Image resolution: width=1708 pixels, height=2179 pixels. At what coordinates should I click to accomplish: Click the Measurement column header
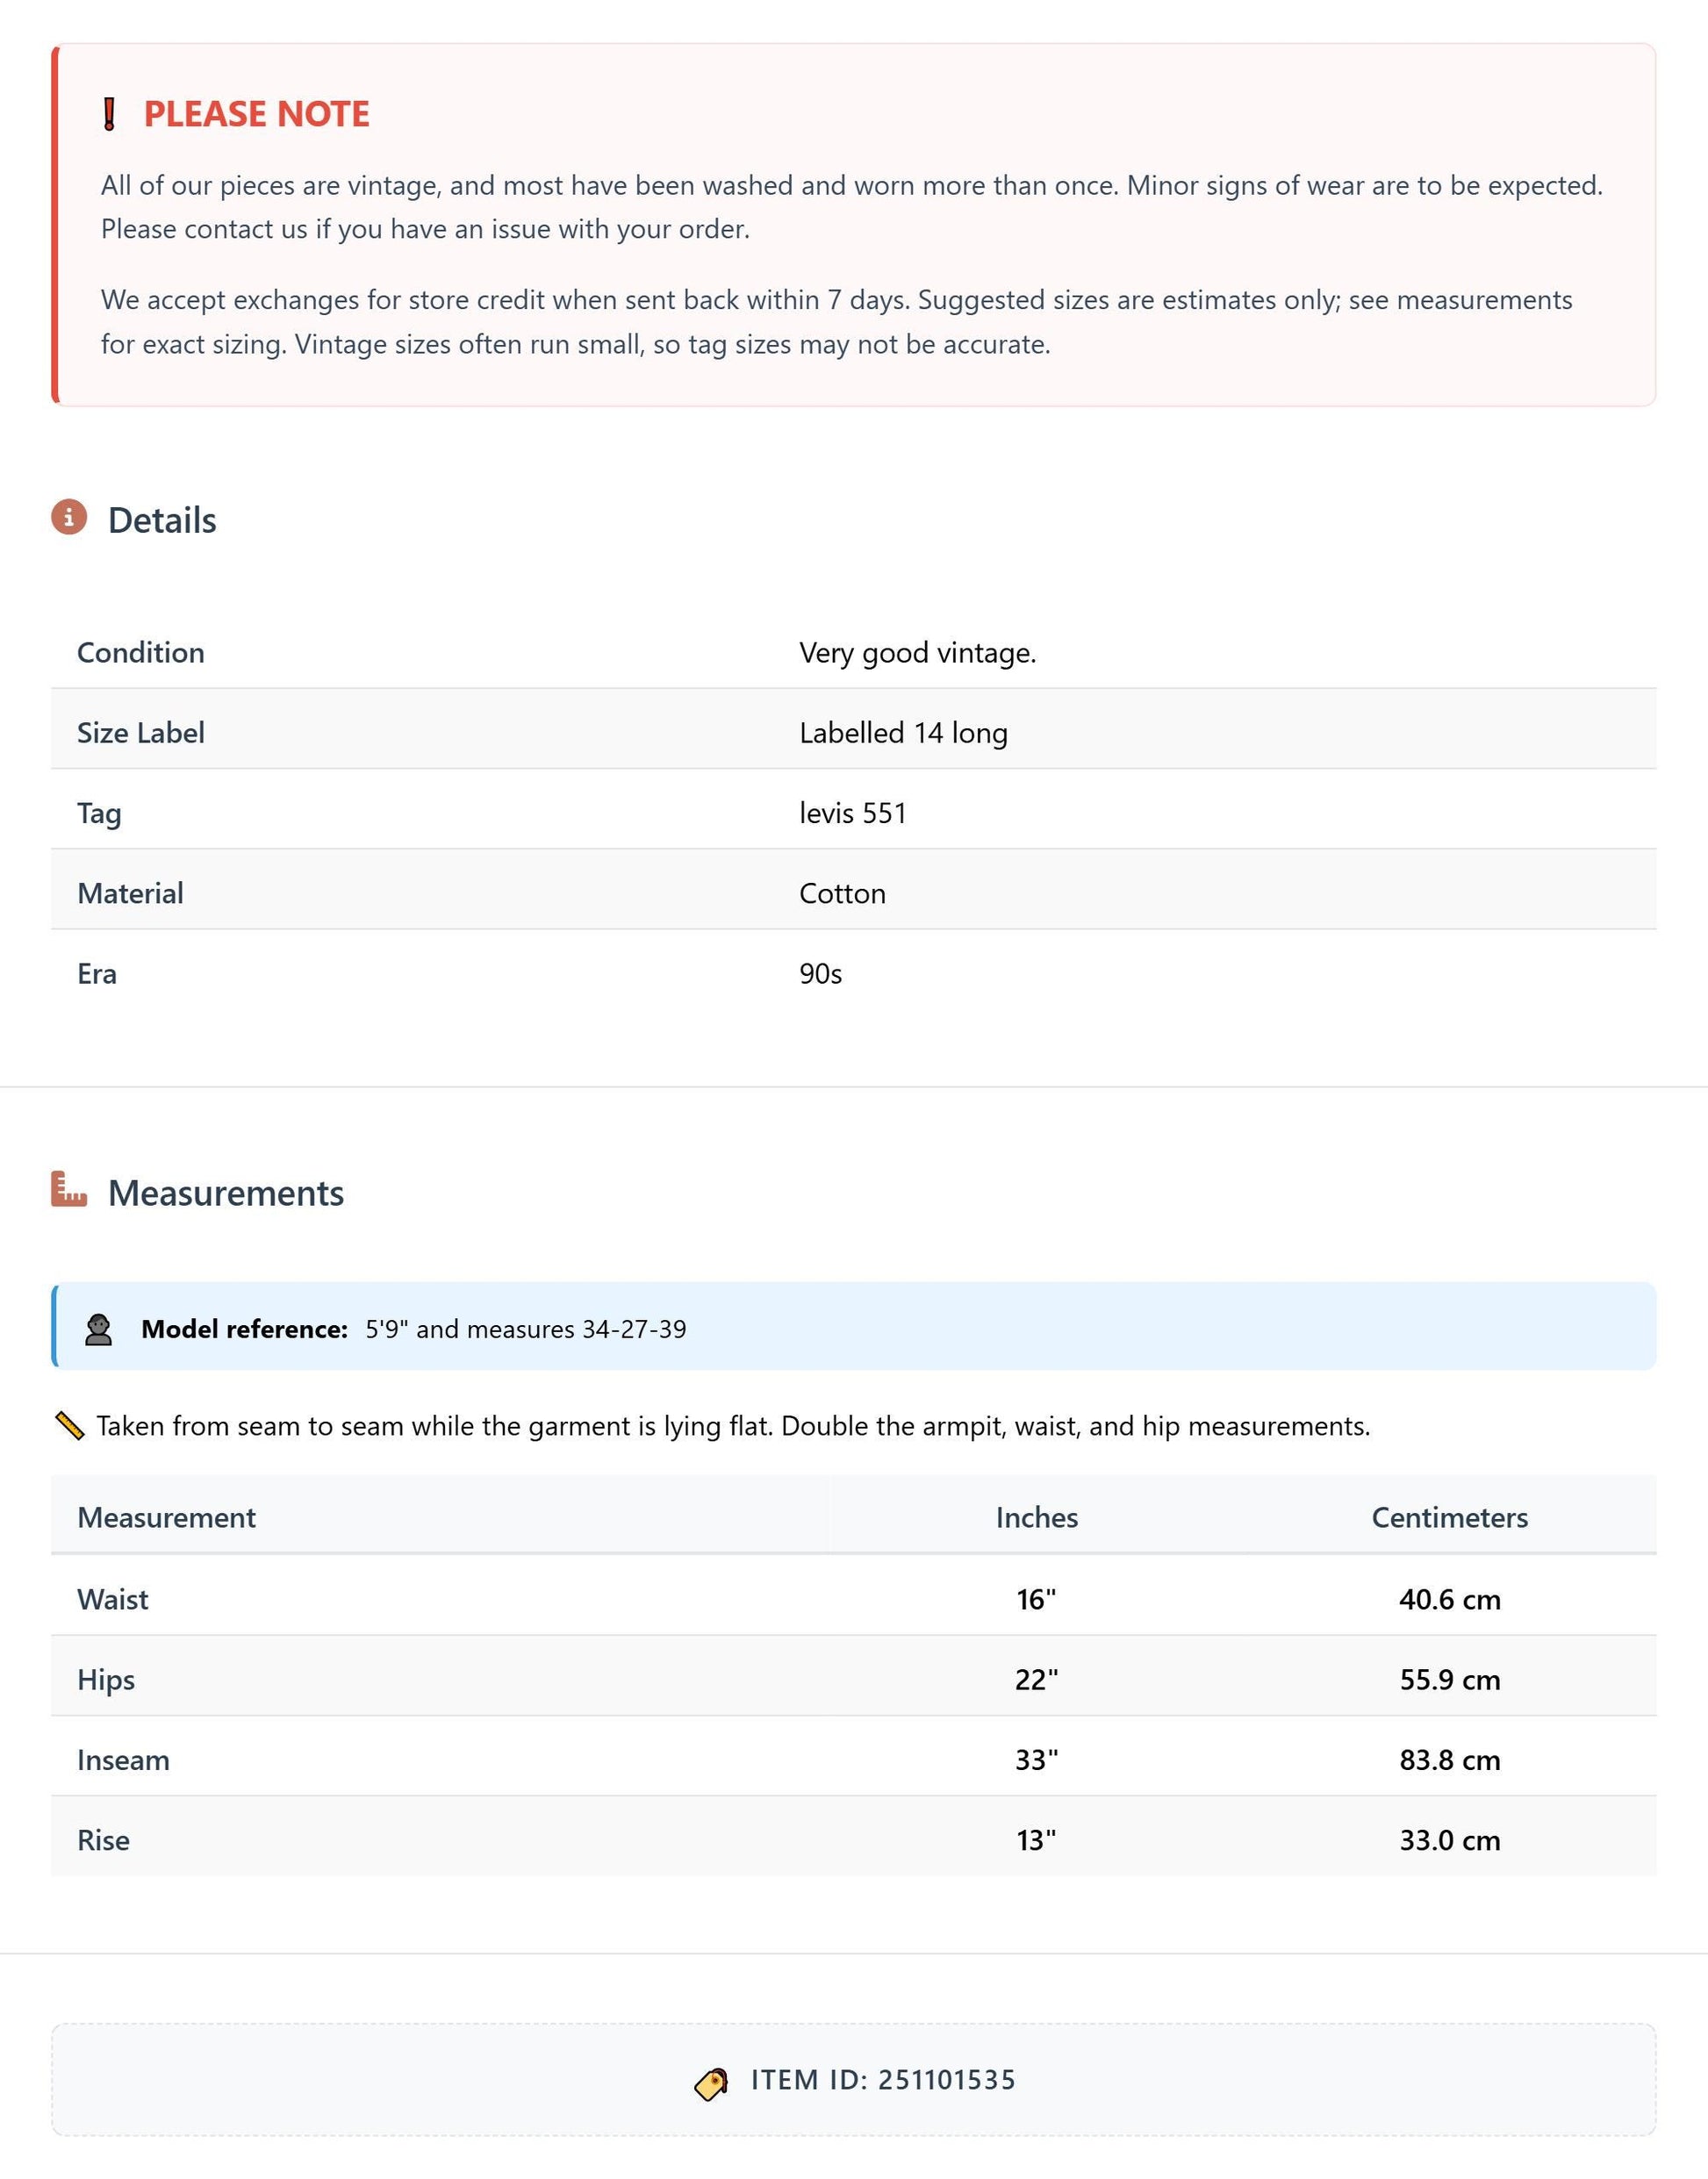[x=167, y=1517]
